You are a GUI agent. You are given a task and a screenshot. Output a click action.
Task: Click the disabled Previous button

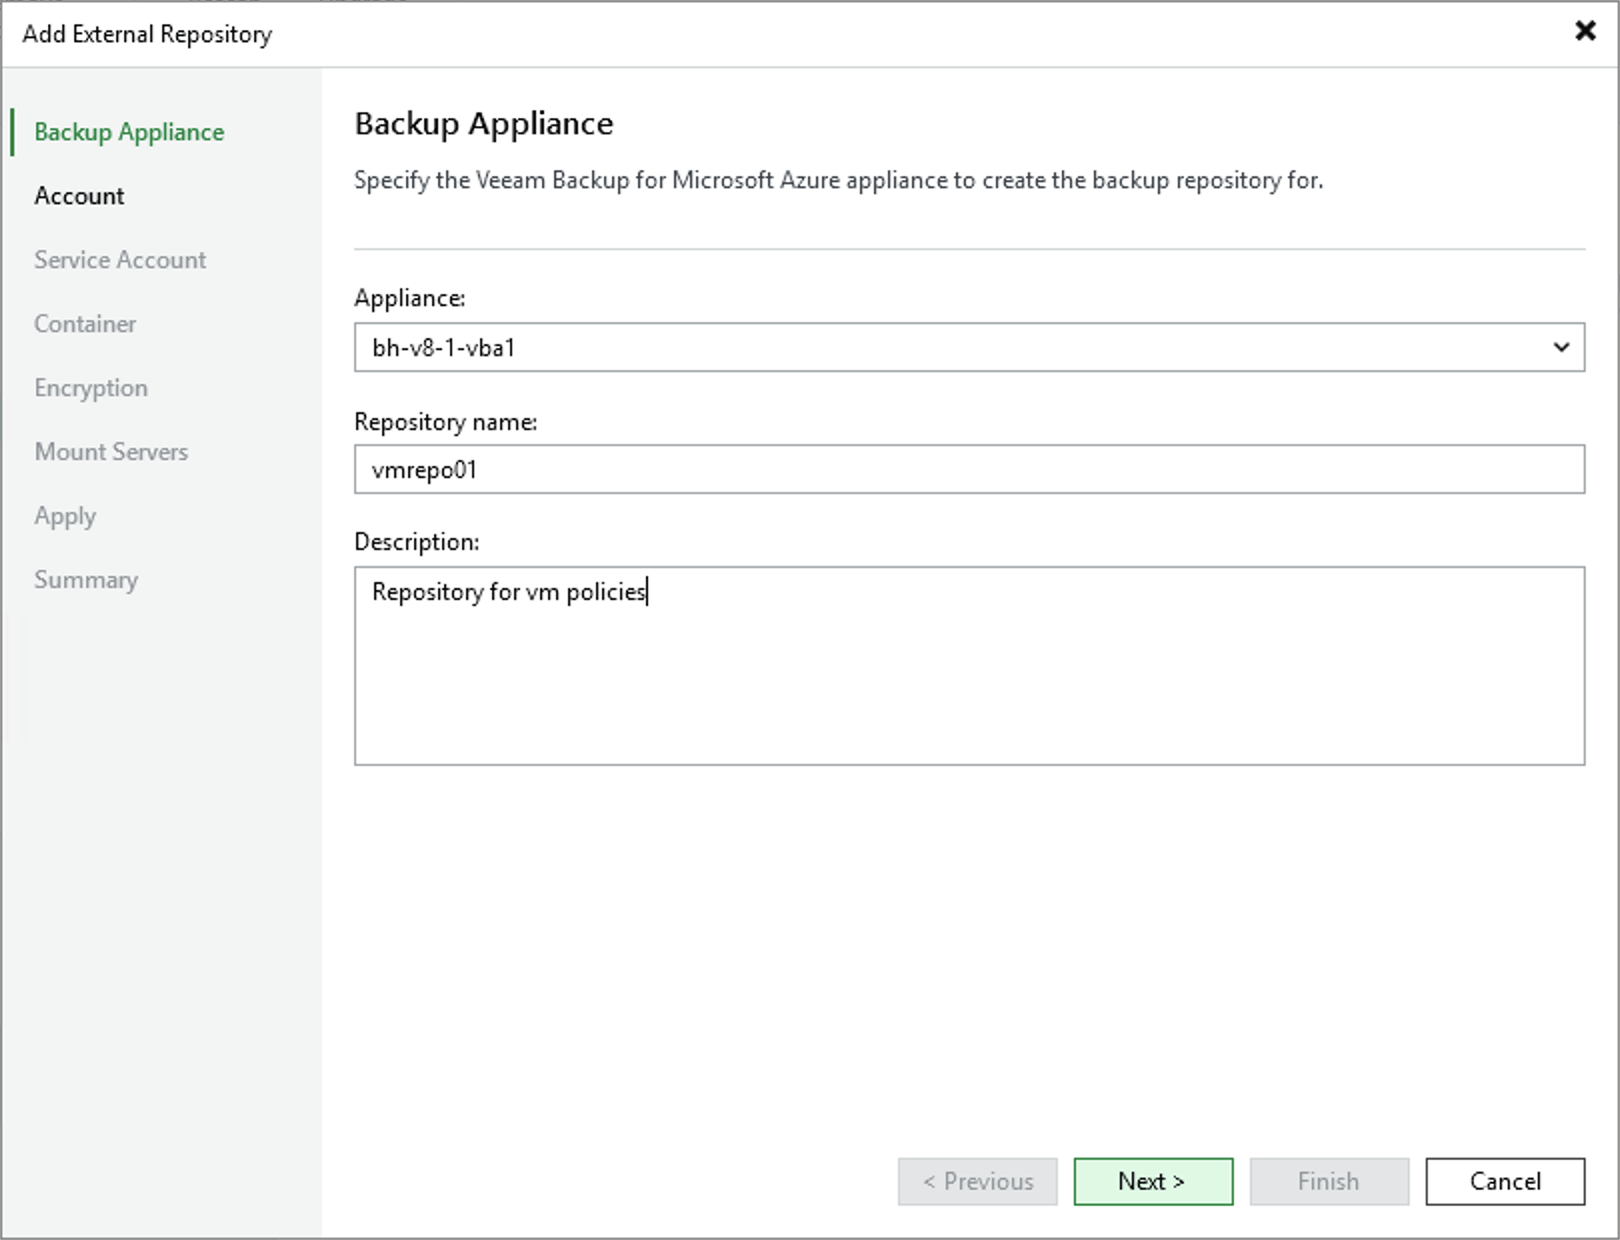(x=977, y=1181)
